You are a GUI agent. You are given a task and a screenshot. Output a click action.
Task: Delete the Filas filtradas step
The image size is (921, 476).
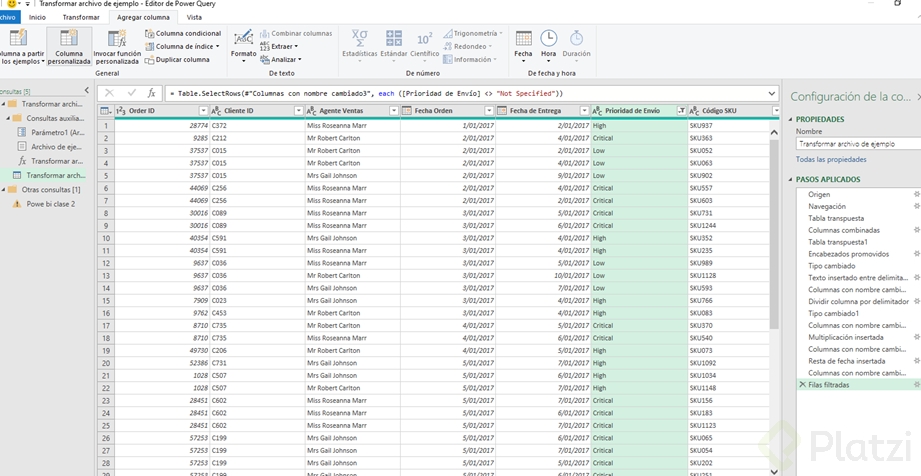[801, 384]
